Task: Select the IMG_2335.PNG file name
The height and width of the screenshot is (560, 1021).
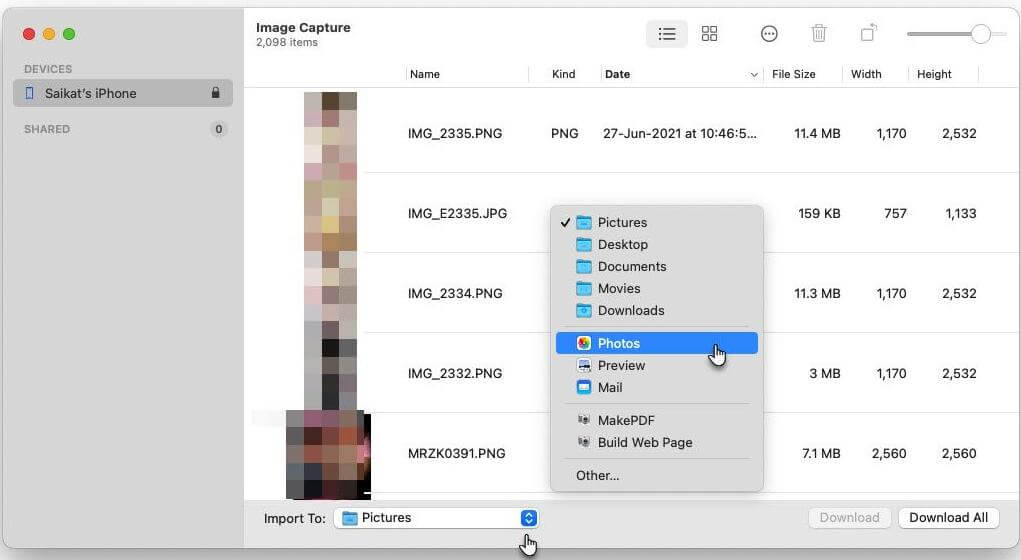Action: point(455,133)
